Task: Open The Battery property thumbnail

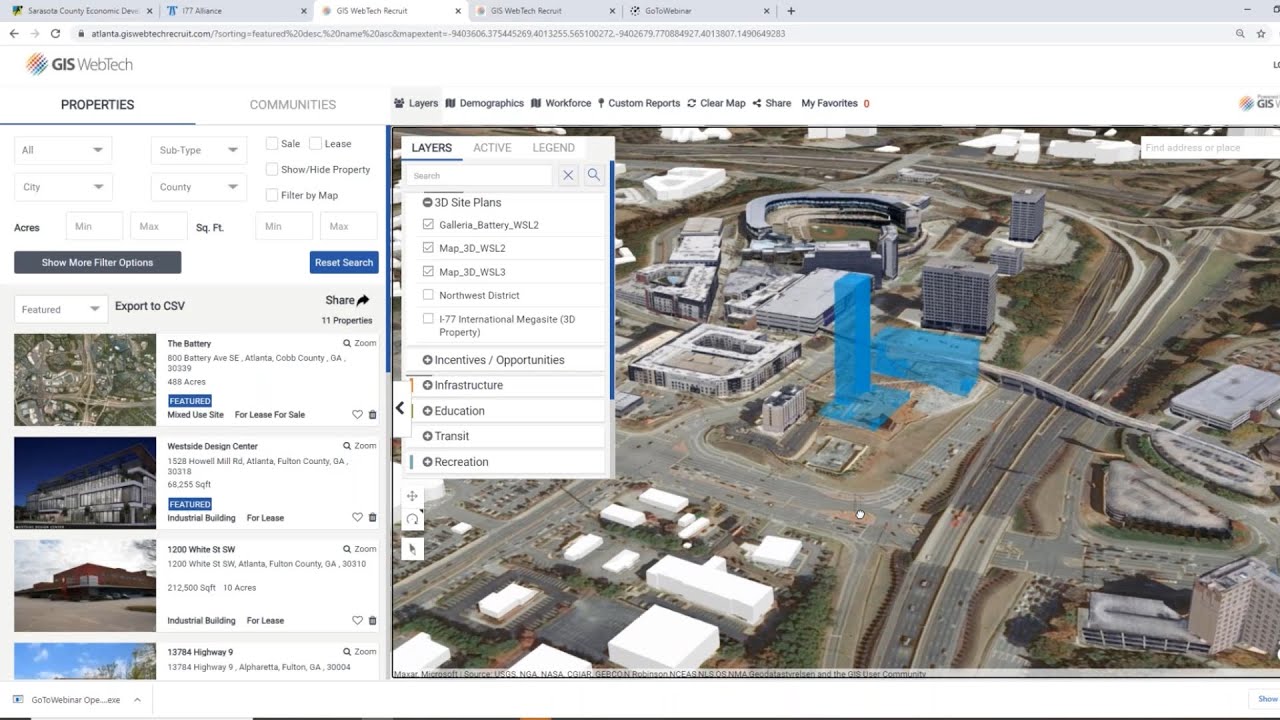Action: [x=85, y=380]
